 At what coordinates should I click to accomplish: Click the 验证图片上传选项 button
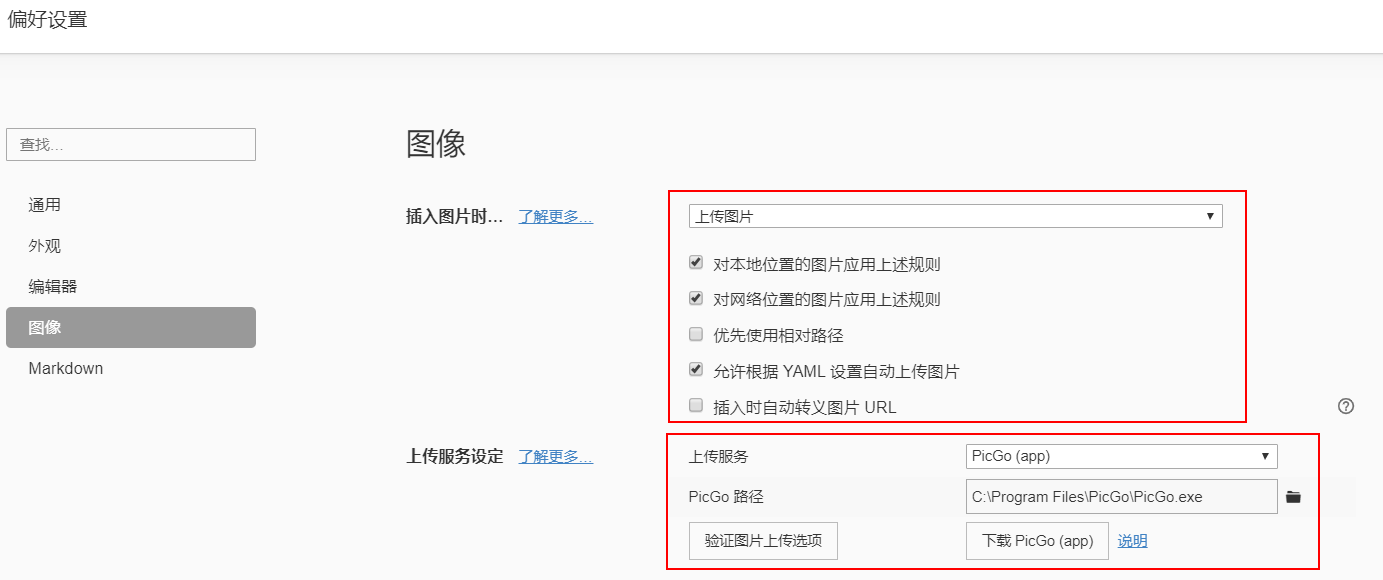pos(763,541)
